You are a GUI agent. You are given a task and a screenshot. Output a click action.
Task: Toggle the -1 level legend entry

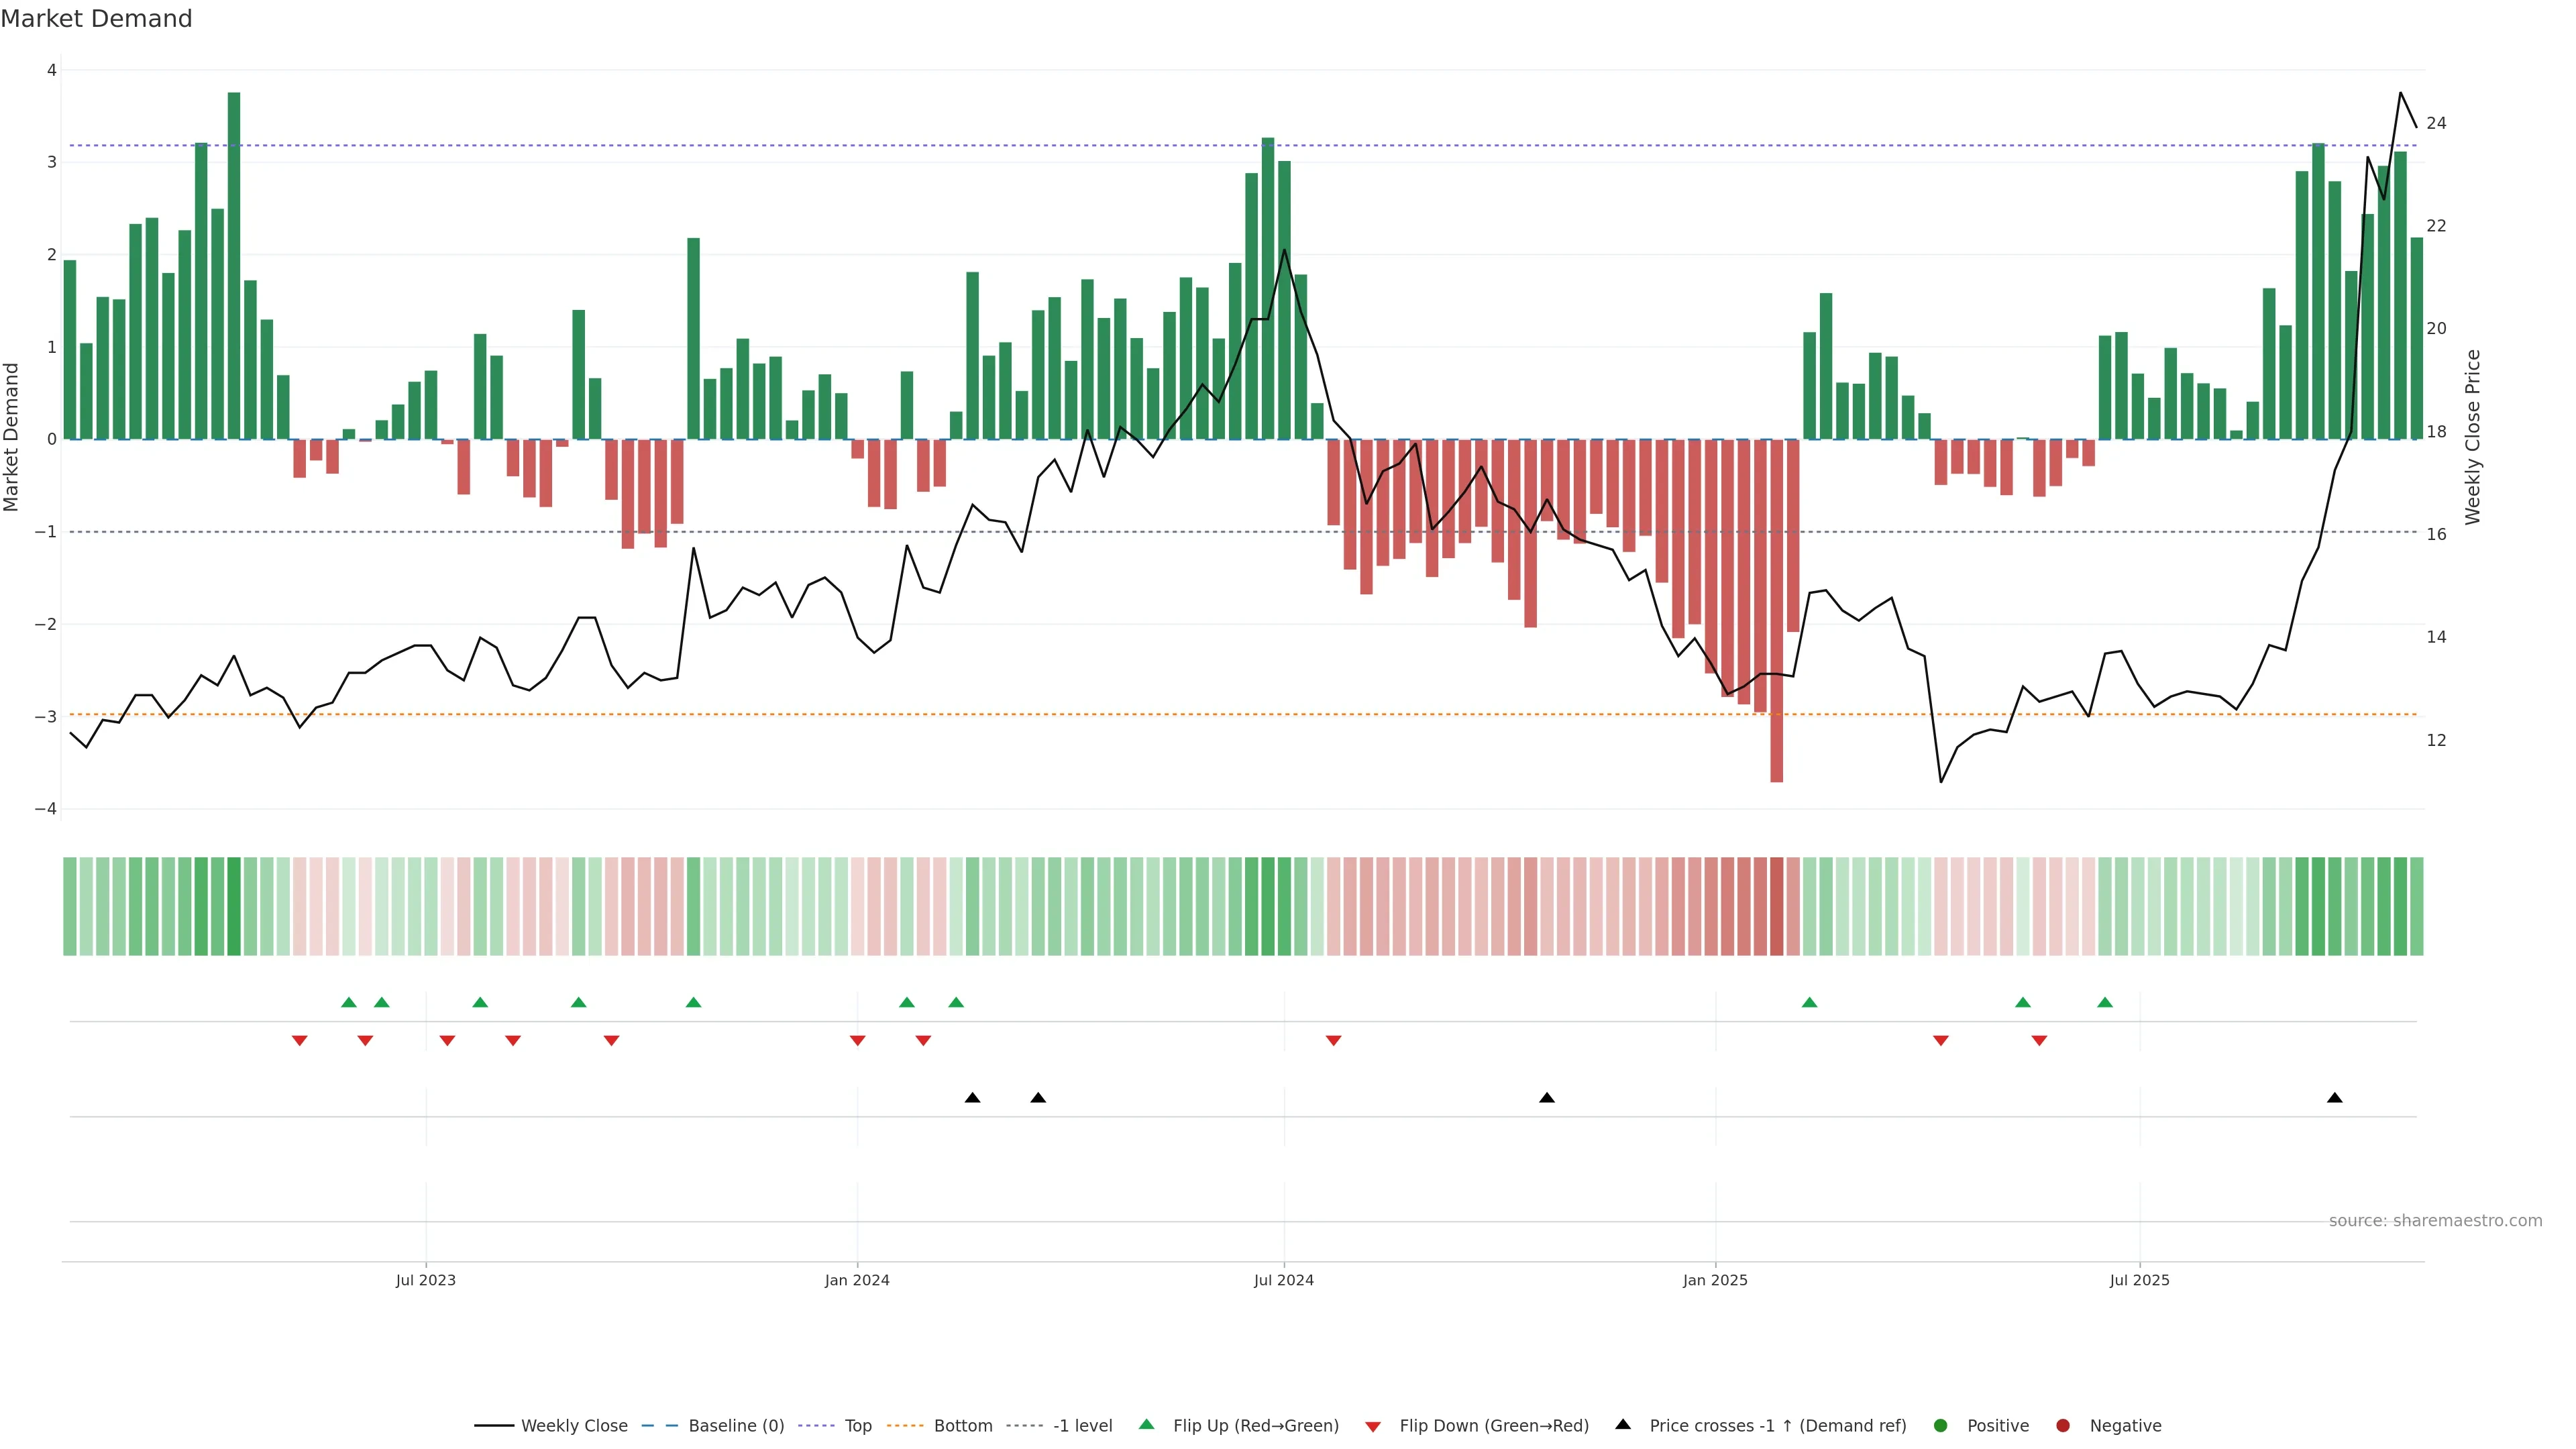coord(1082,1425)
